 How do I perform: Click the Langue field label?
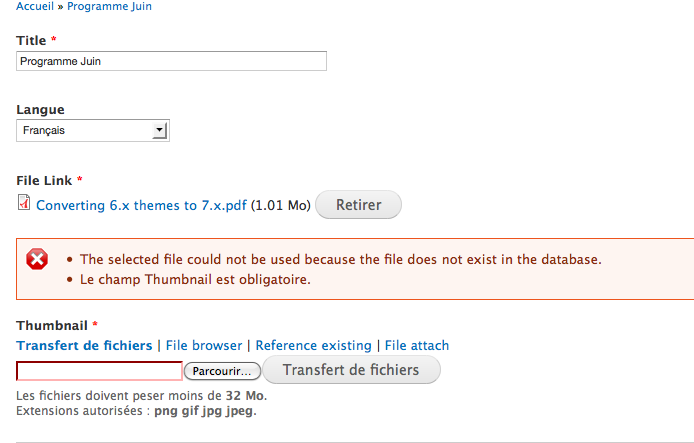tap(40, 109)
